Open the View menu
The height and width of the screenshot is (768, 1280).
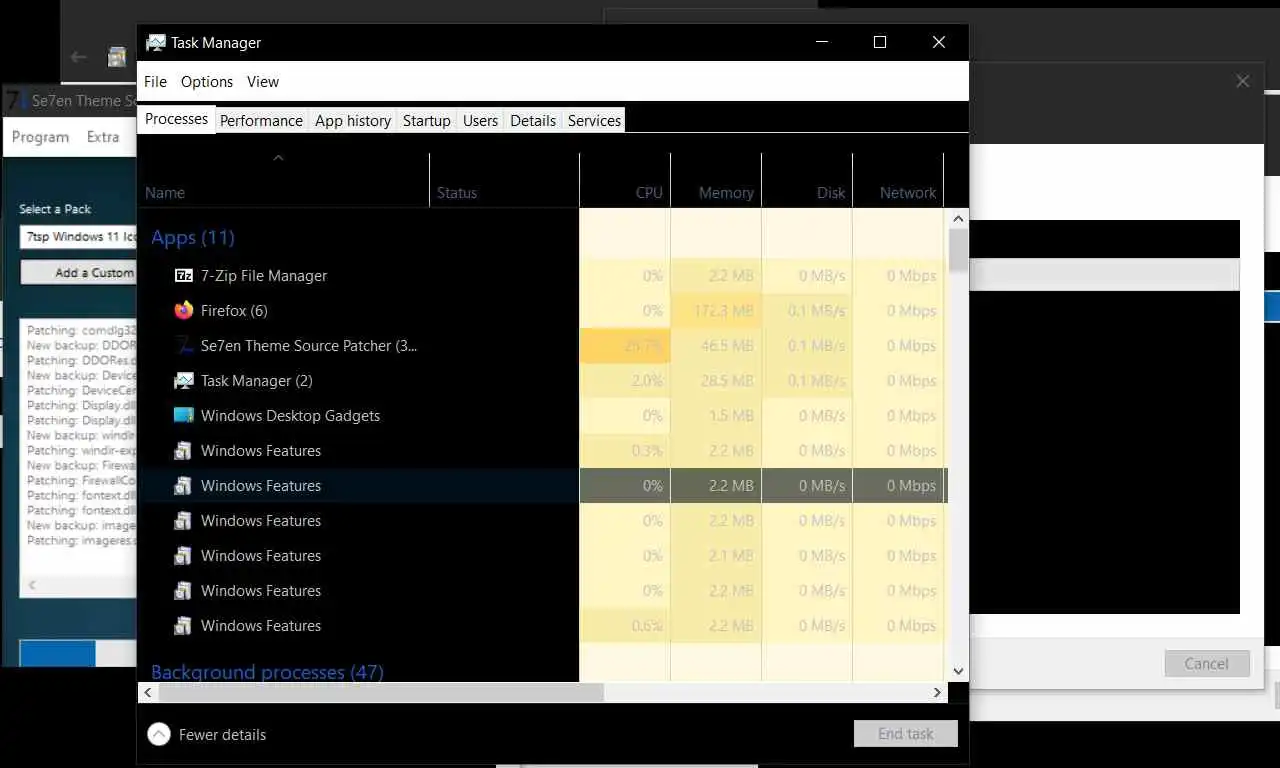click(263, 82)
